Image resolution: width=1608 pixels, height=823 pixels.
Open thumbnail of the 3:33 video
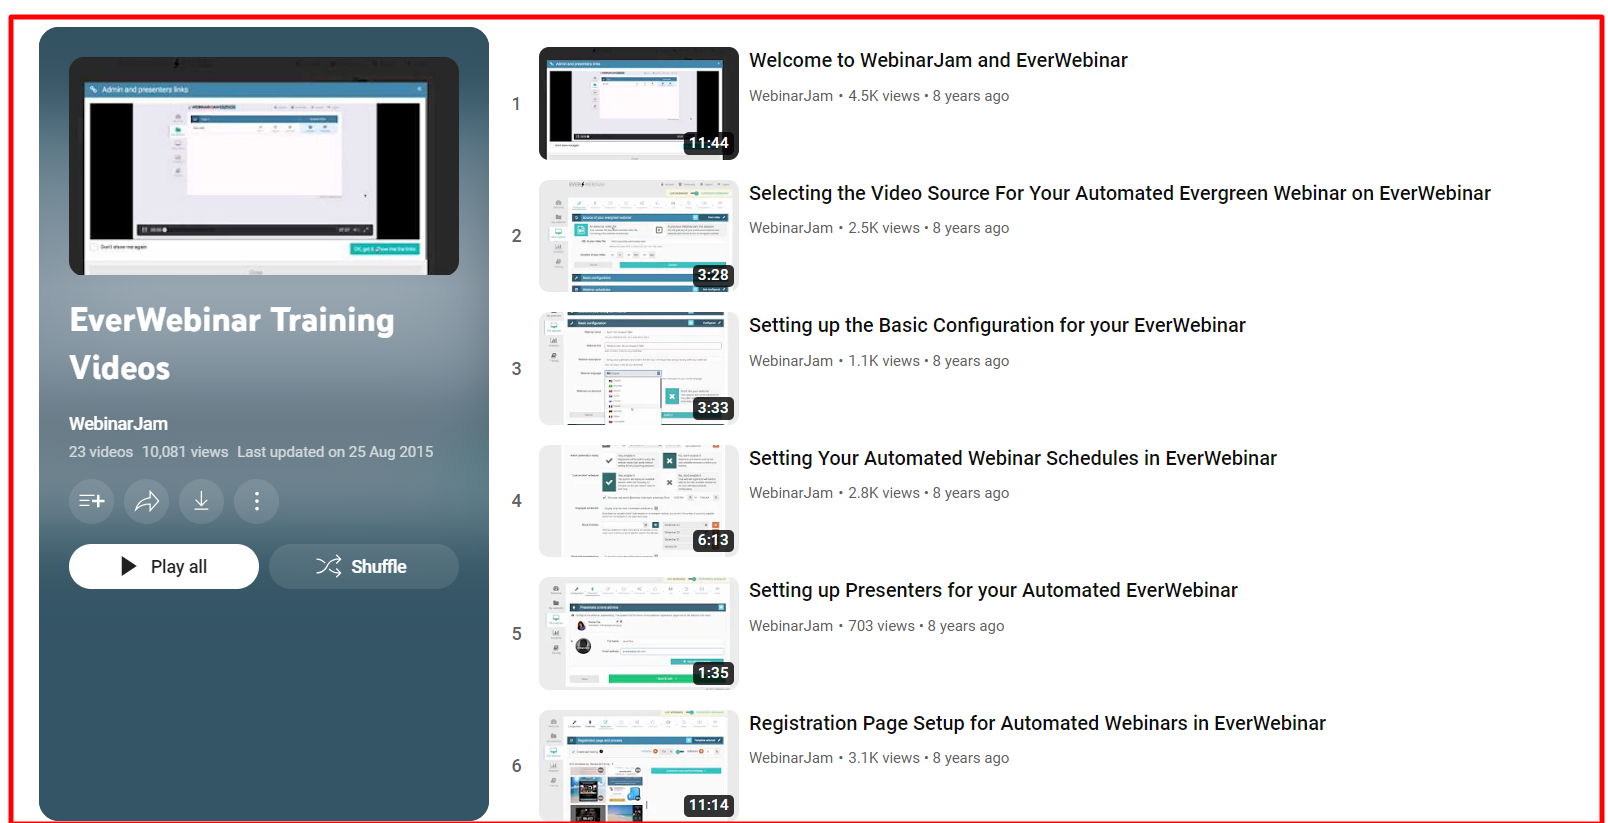point(639,368)
